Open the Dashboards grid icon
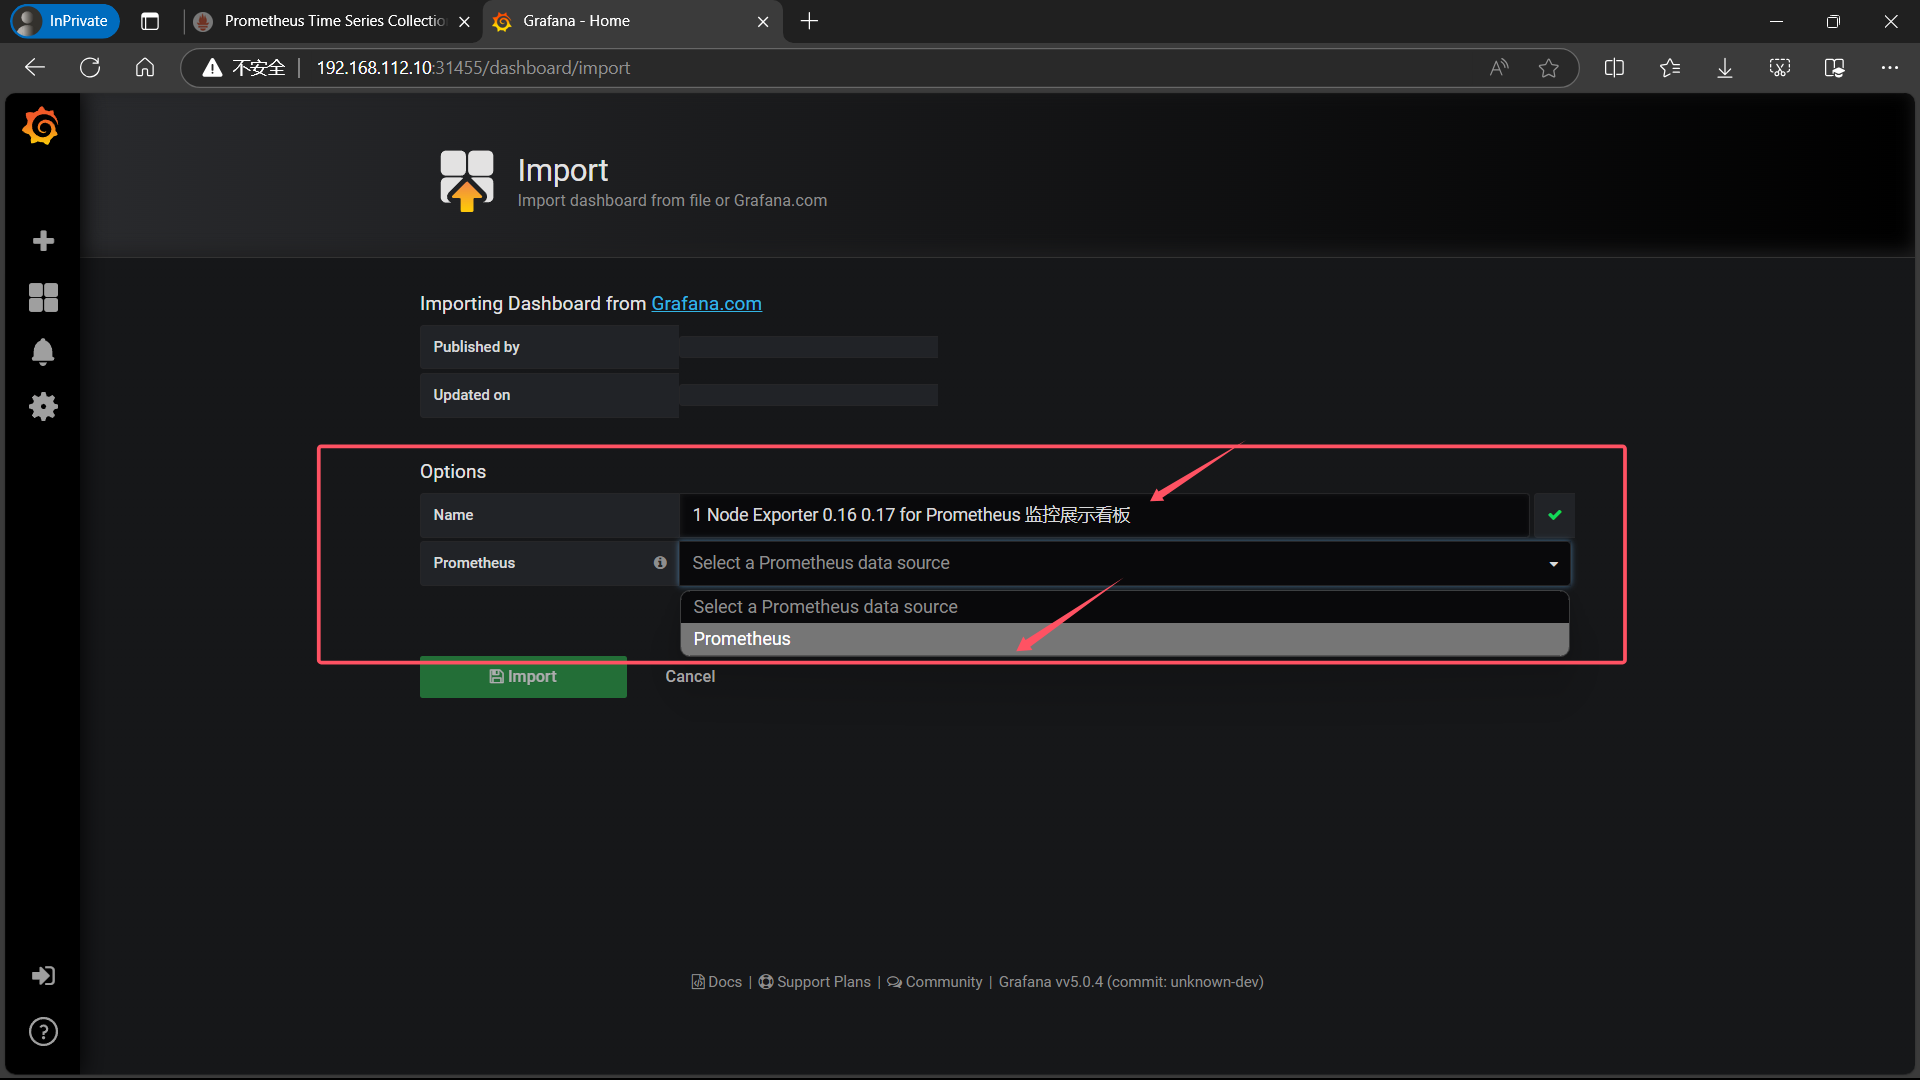 pyautogui.click(x=43, y=297)
